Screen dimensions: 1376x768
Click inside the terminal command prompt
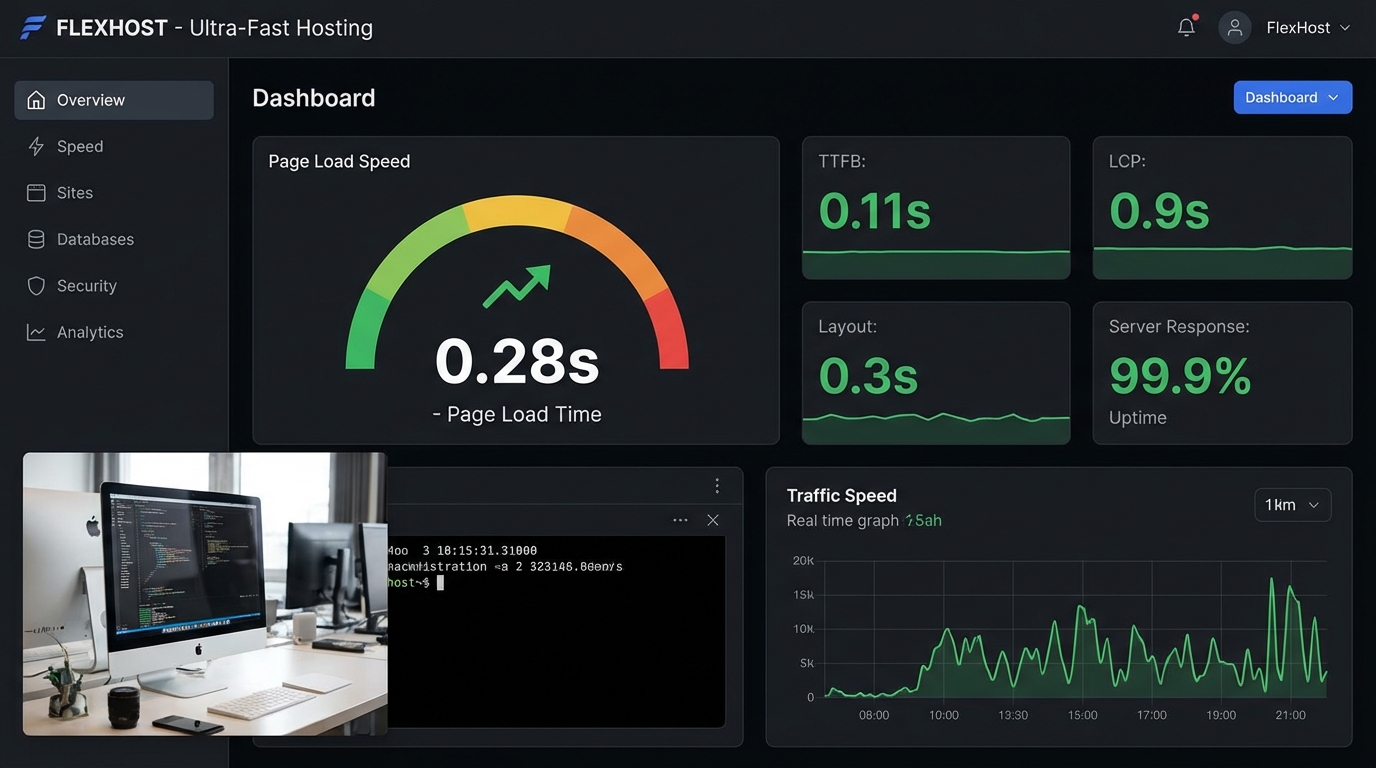(440, 582)
